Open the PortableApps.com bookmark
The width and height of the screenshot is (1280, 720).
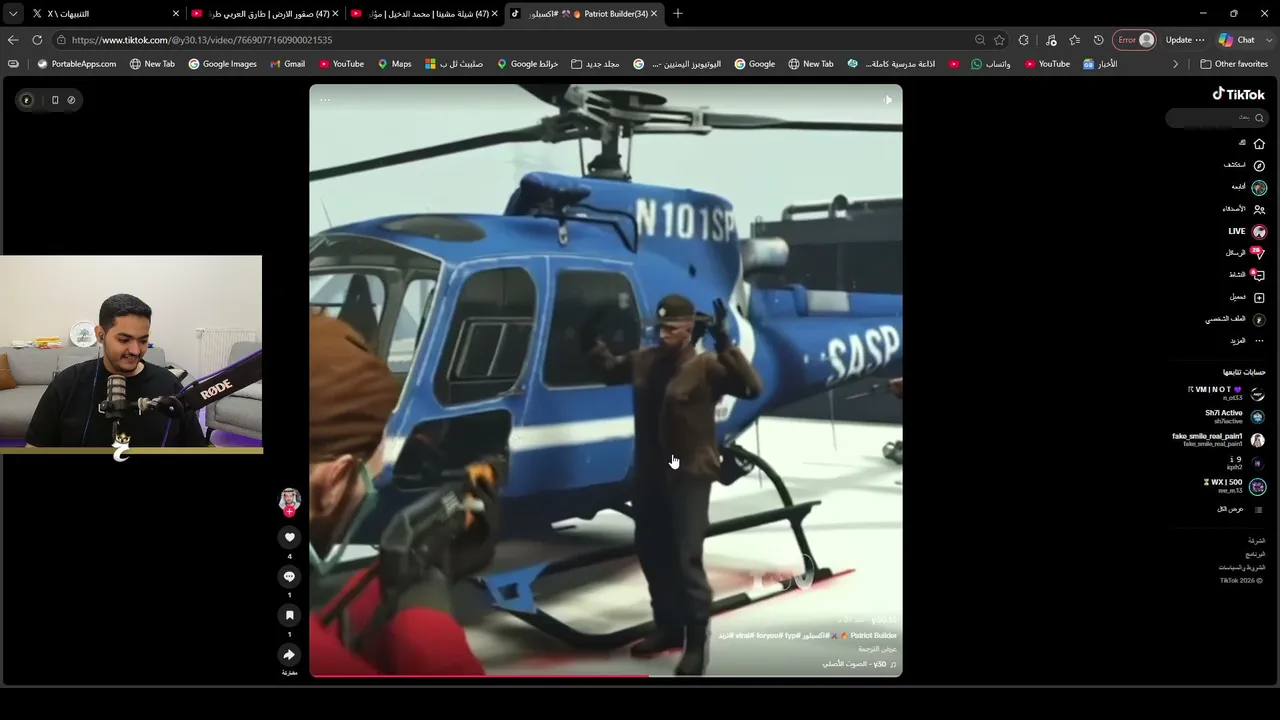76,64
